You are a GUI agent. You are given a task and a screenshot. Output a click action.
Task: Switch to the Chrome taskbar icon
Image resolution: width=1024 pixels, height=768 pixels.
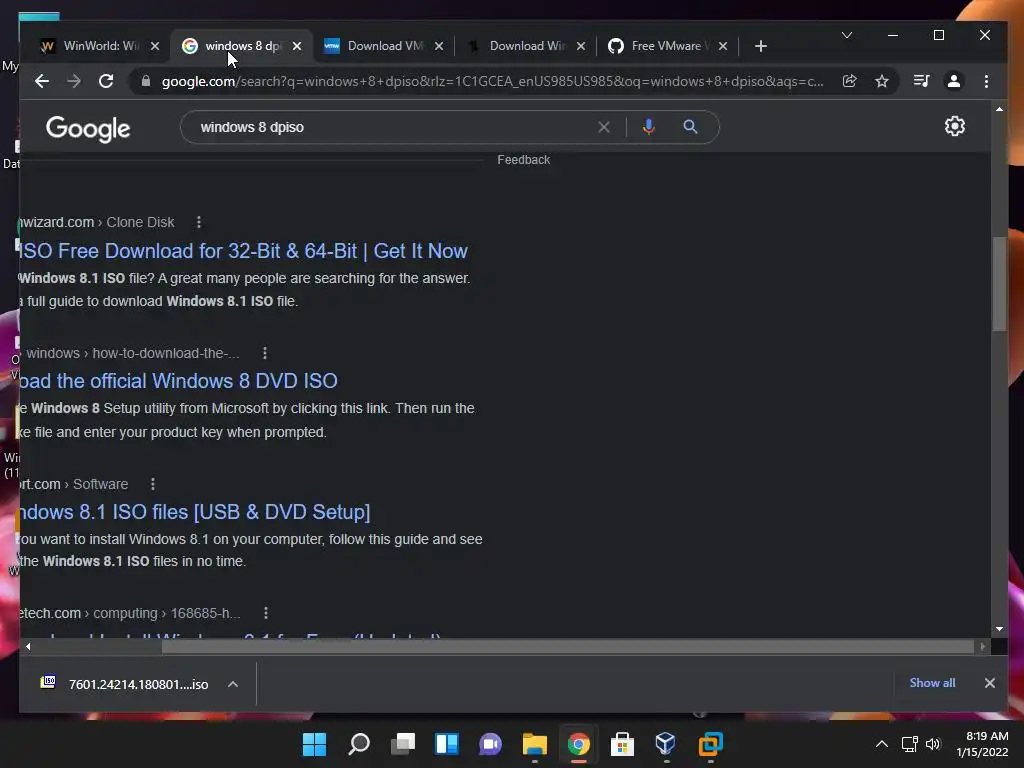(578, 744)
